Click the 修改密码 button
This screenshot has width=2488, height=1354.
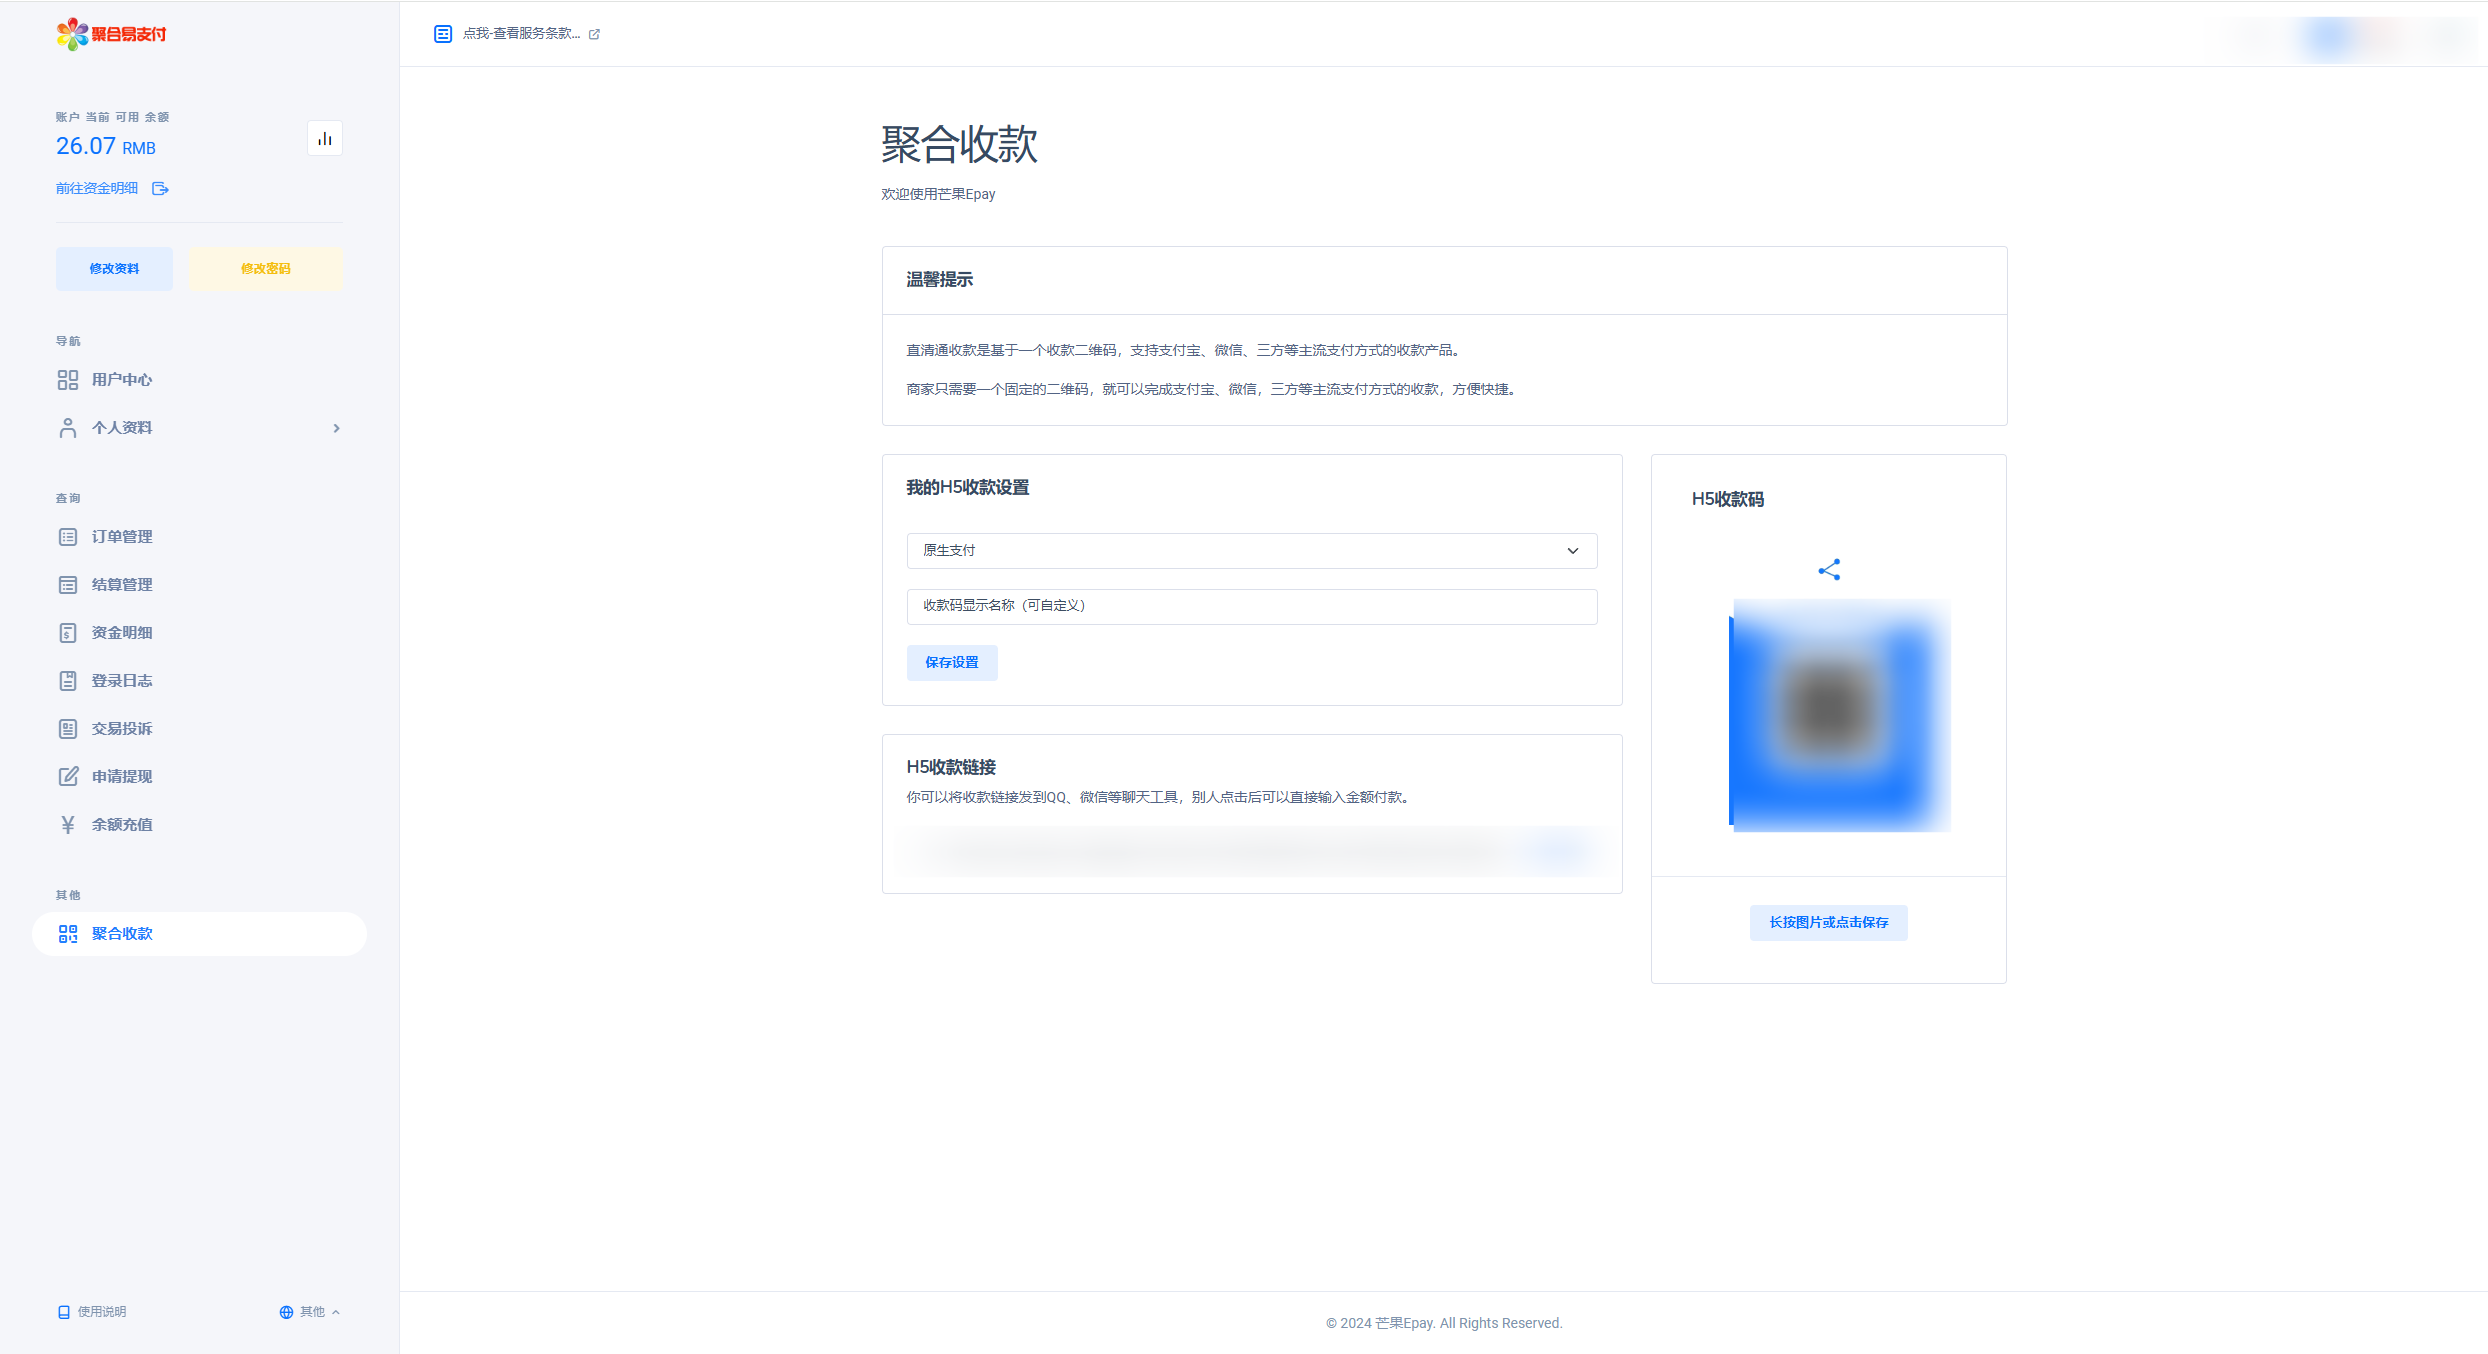266,269
